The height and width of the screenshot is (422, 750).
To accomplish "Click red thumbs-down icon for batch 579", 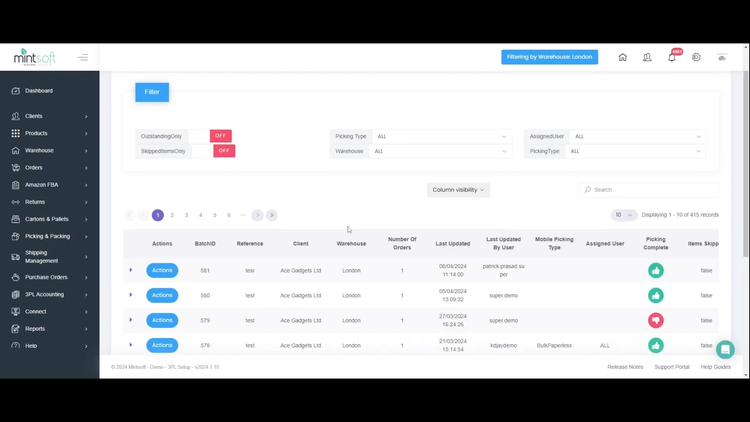I will (656, 320).
